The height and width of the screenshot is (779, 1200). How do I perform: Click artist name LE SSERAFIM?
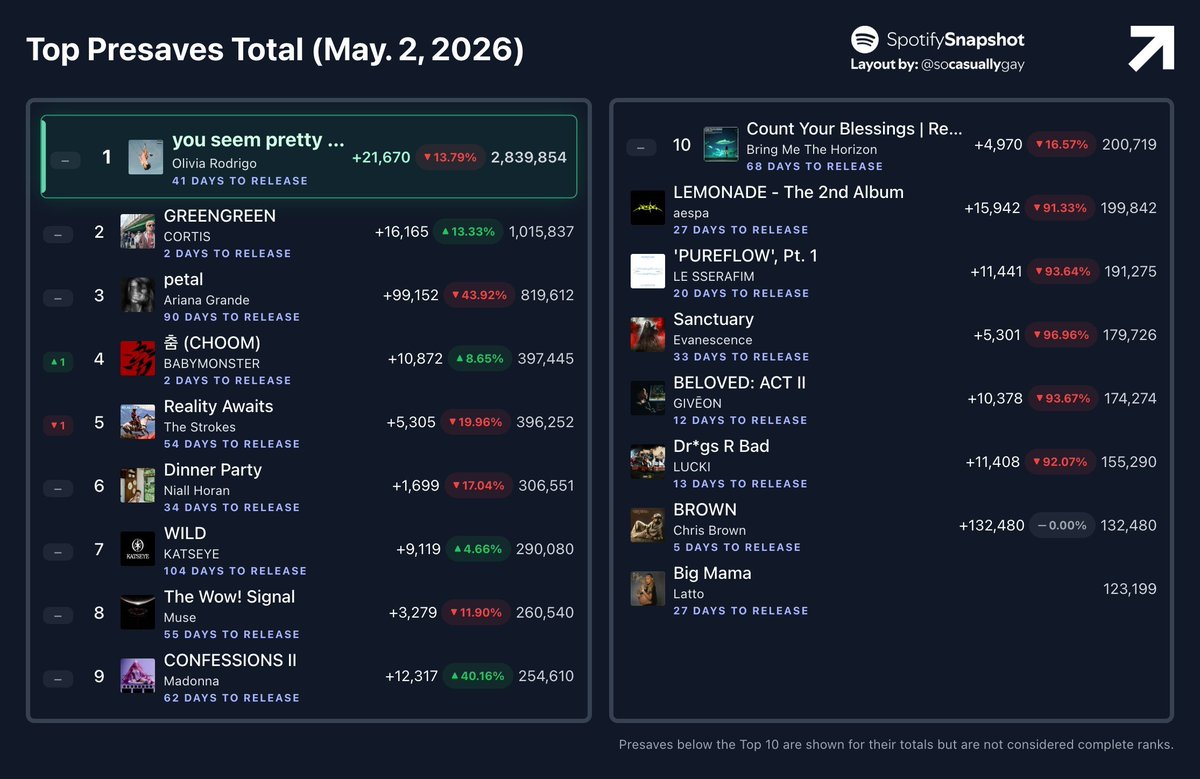point(714,277)
